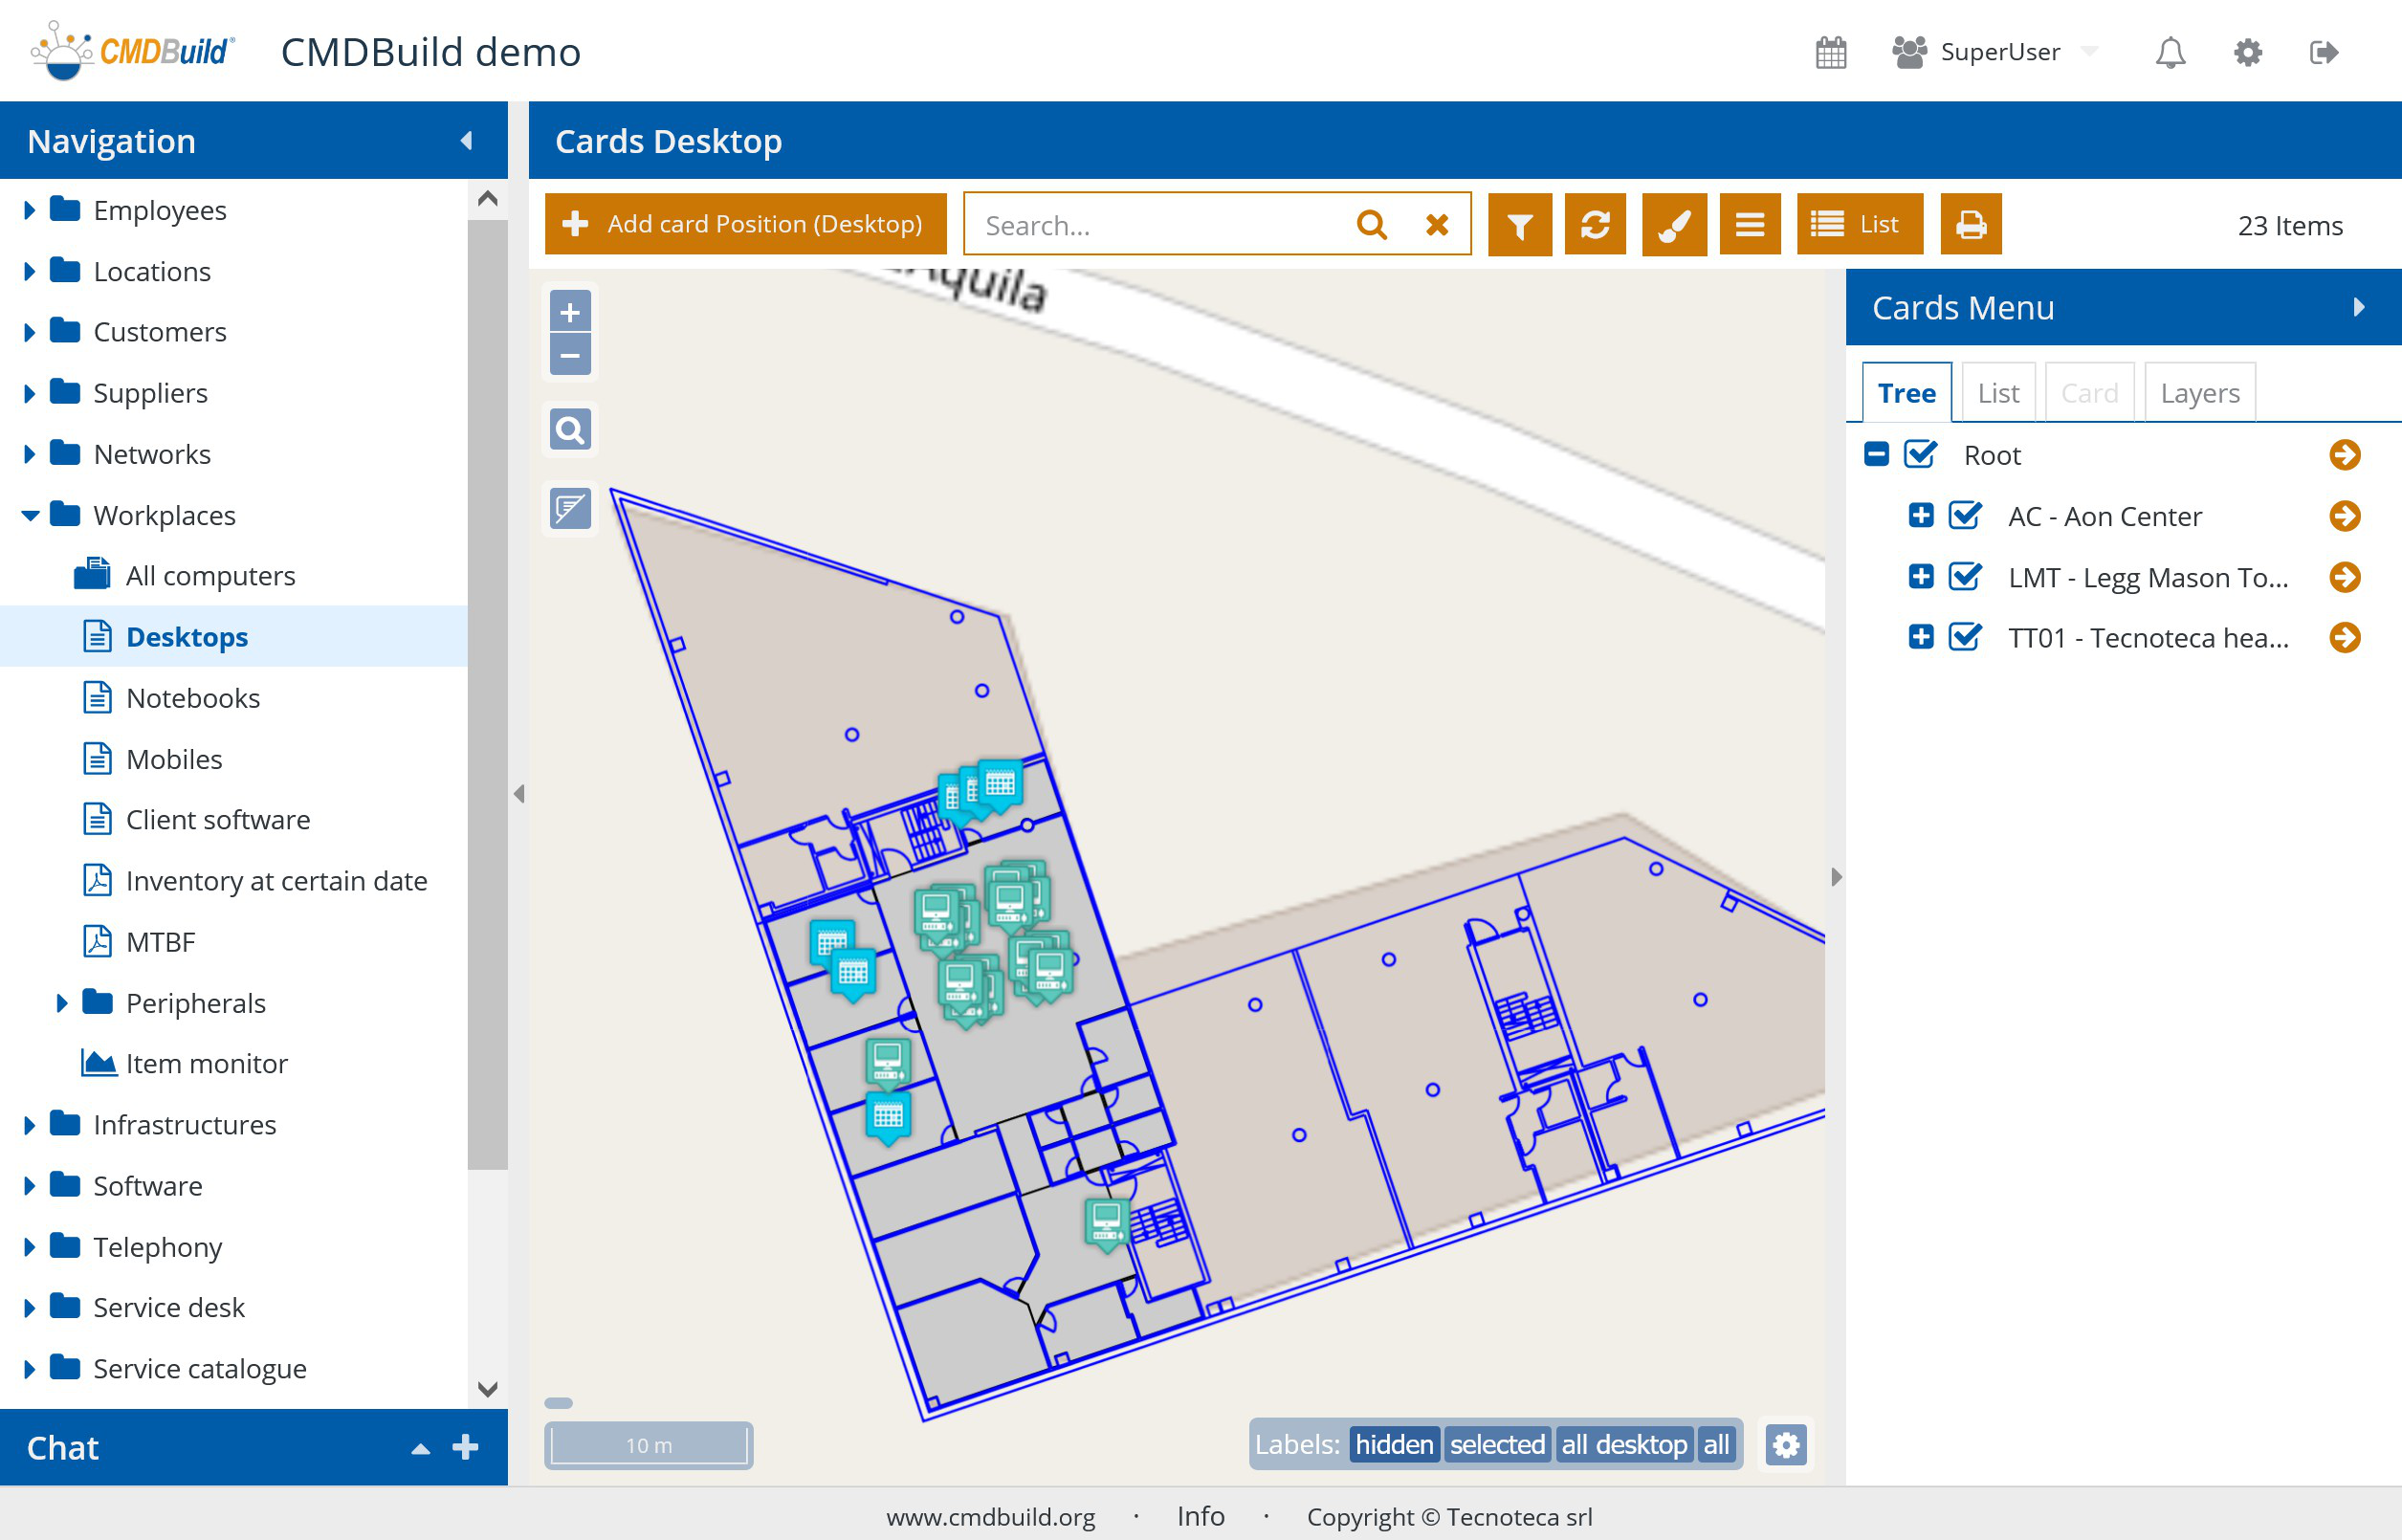Viewport: 2402px width, 1540px height.
Task: Click the Search cards input field
Action: [1160, 225]
